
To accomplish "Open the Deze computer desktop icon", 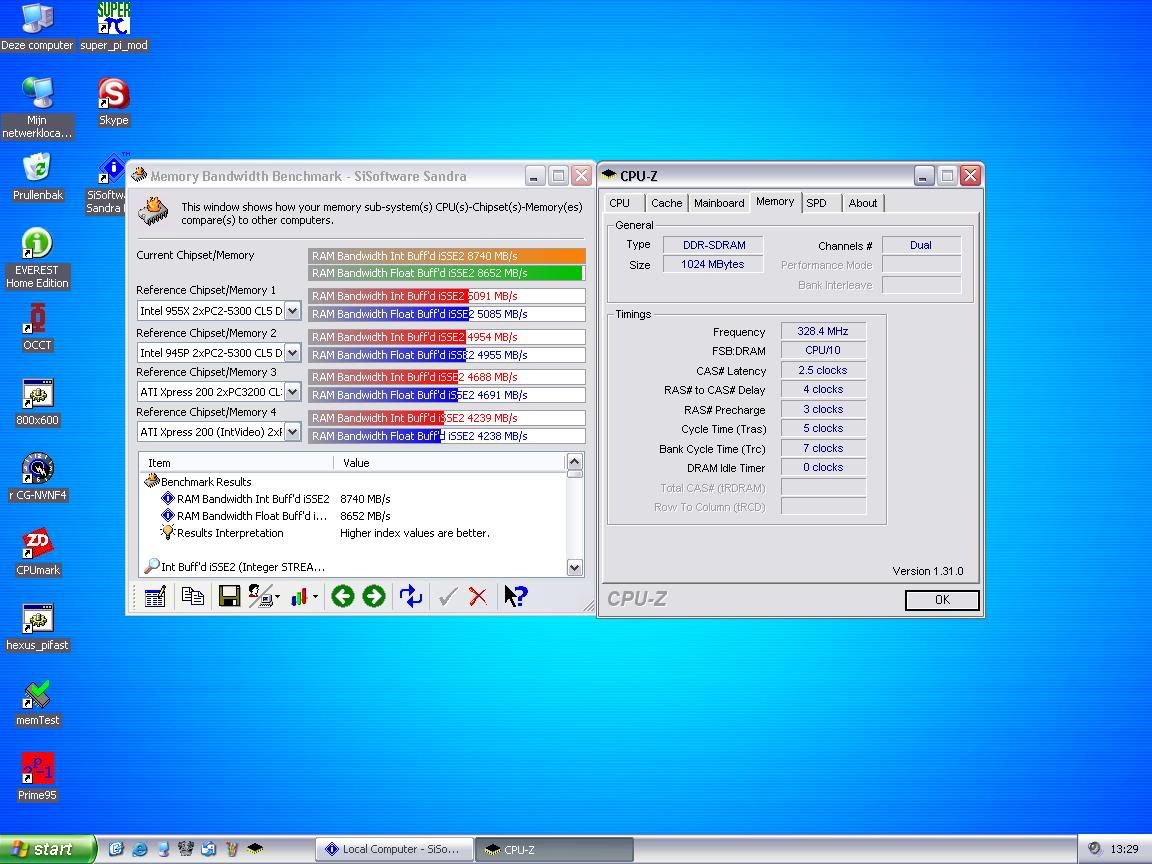I will pos(37,27).
